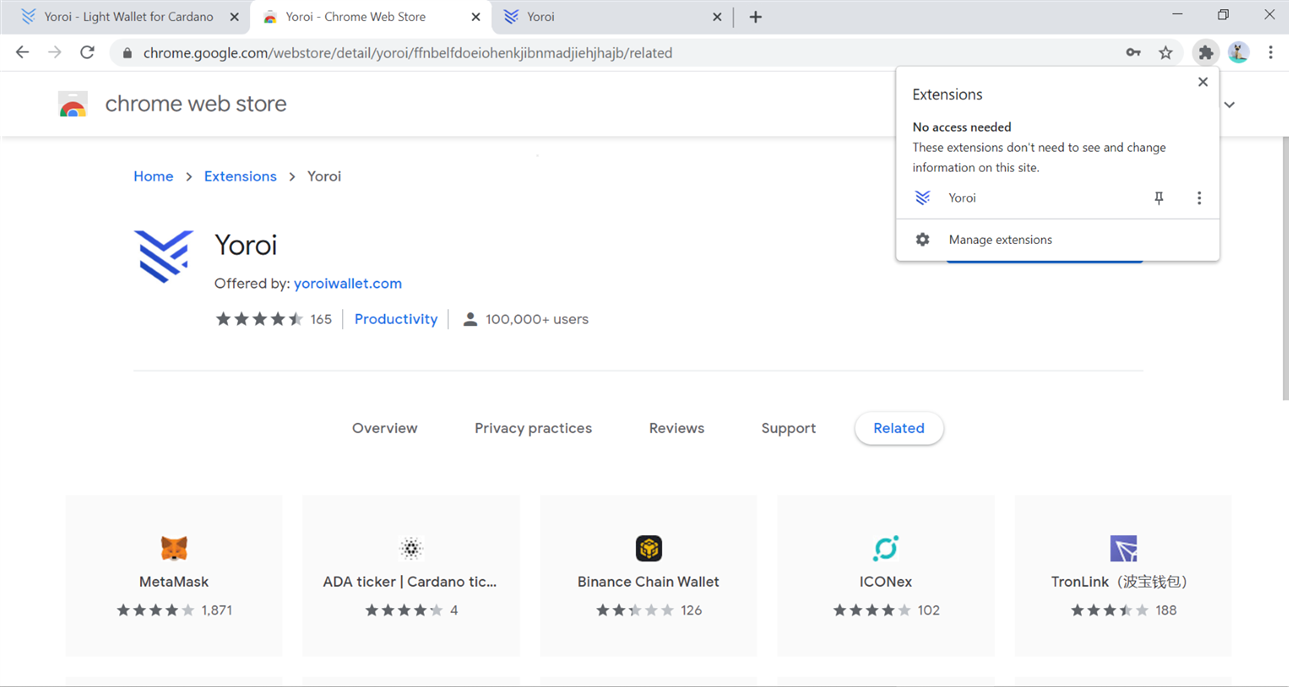
Task: Click the ICONex icon
Action: (x=886, y=548)
